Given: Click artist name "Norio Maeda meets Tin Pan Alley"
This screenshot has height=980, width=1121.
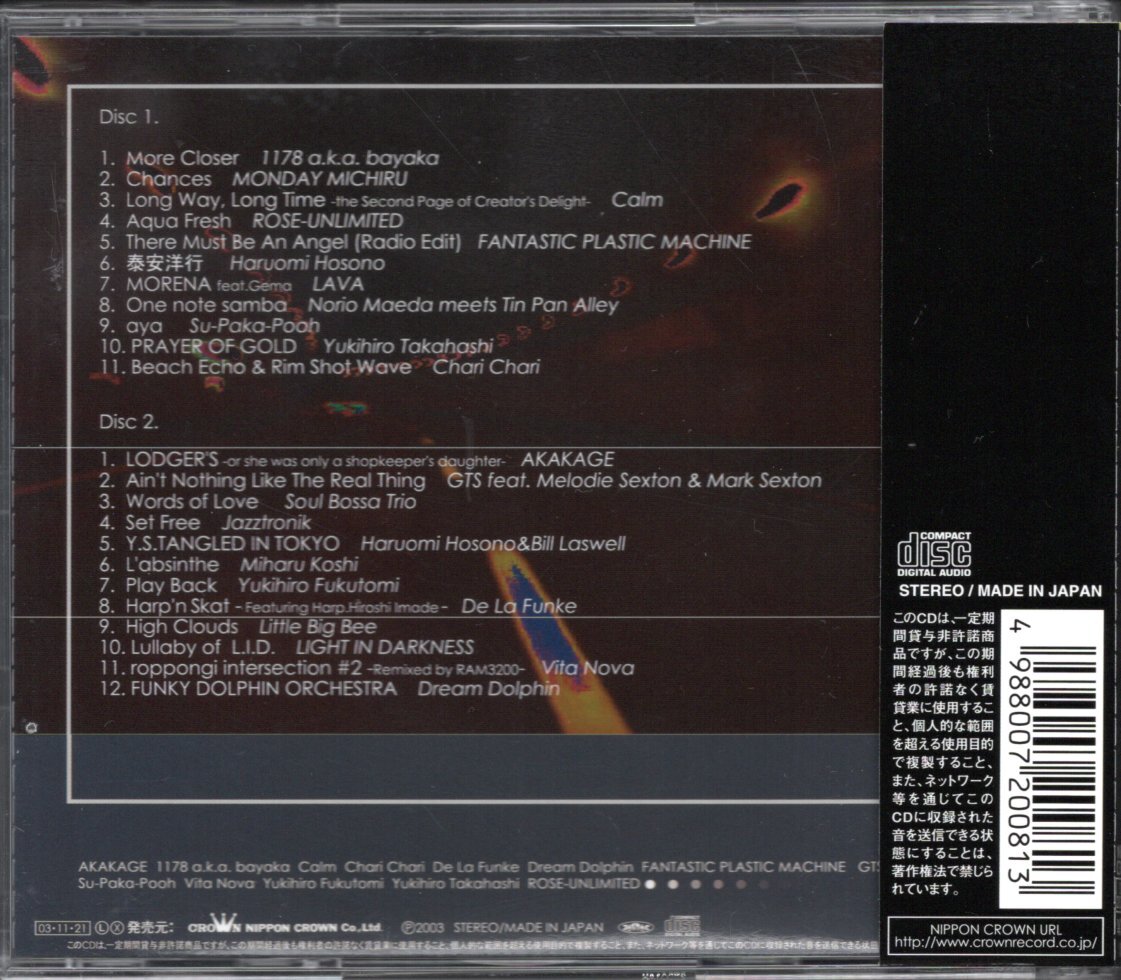Looking at the screenshot, I should click(x=463, y=305).
